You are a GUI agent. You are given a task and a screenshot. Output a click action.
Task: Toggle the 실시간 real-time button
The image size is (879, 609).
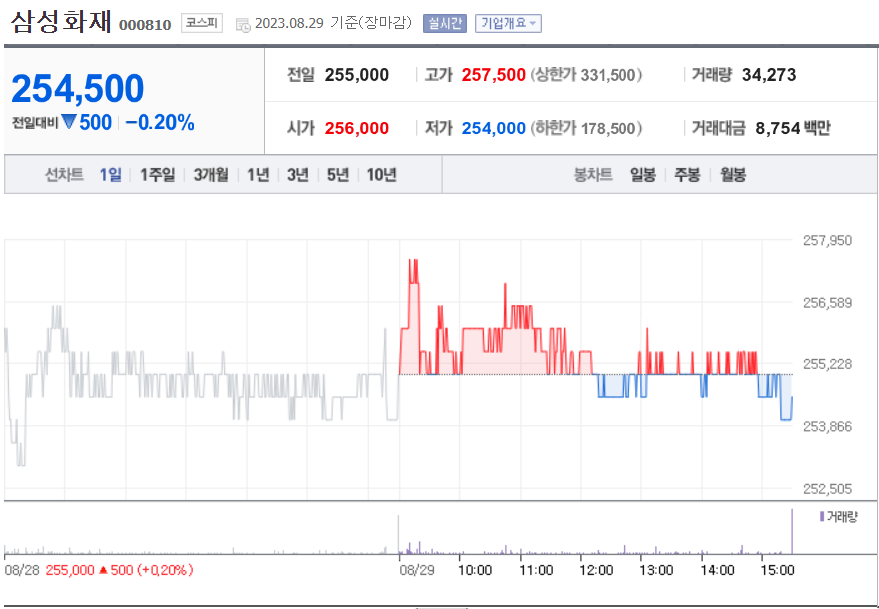[445, 24]
